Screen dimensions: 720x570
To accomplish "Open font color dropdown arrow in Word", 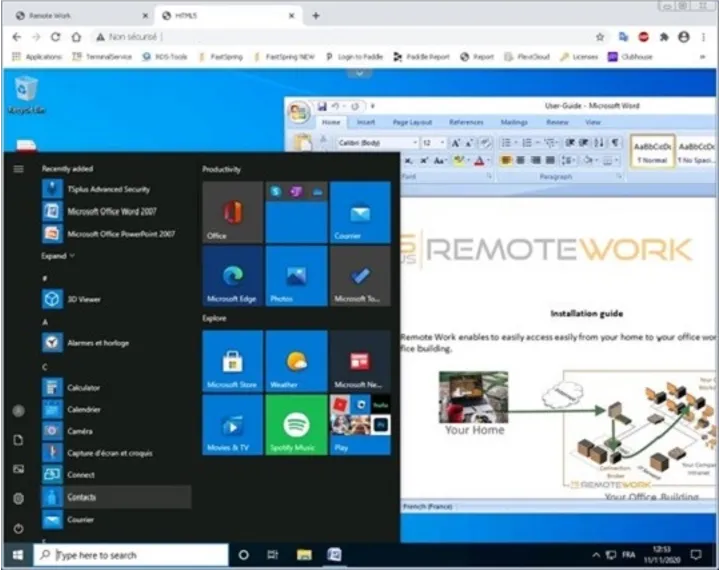I will [489, 160].
